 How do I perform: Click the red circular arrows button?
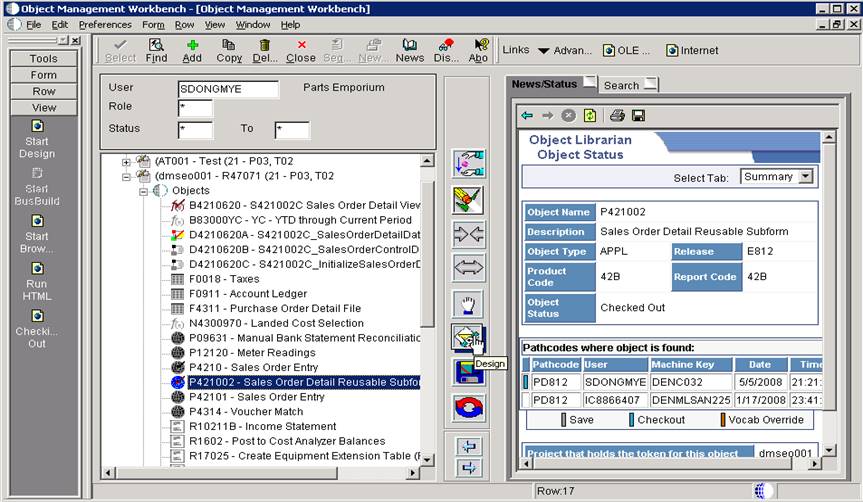(x=469, y=408)
